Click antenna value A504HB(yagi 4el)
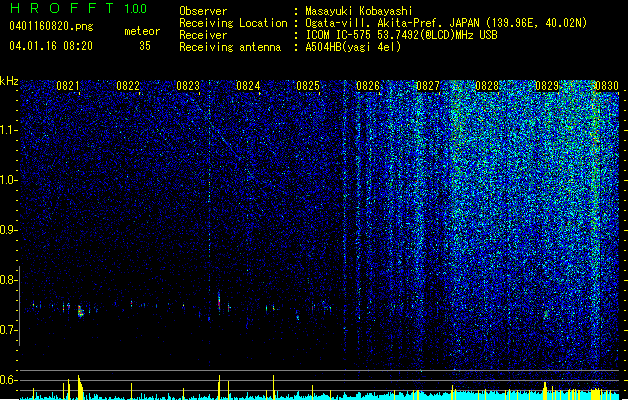Screen dimensions: 629x400 353,47
